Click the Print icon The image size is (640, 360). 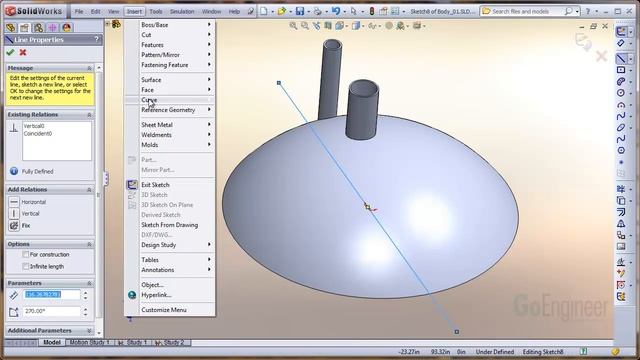pyautogui.click(x=318, y=11)
